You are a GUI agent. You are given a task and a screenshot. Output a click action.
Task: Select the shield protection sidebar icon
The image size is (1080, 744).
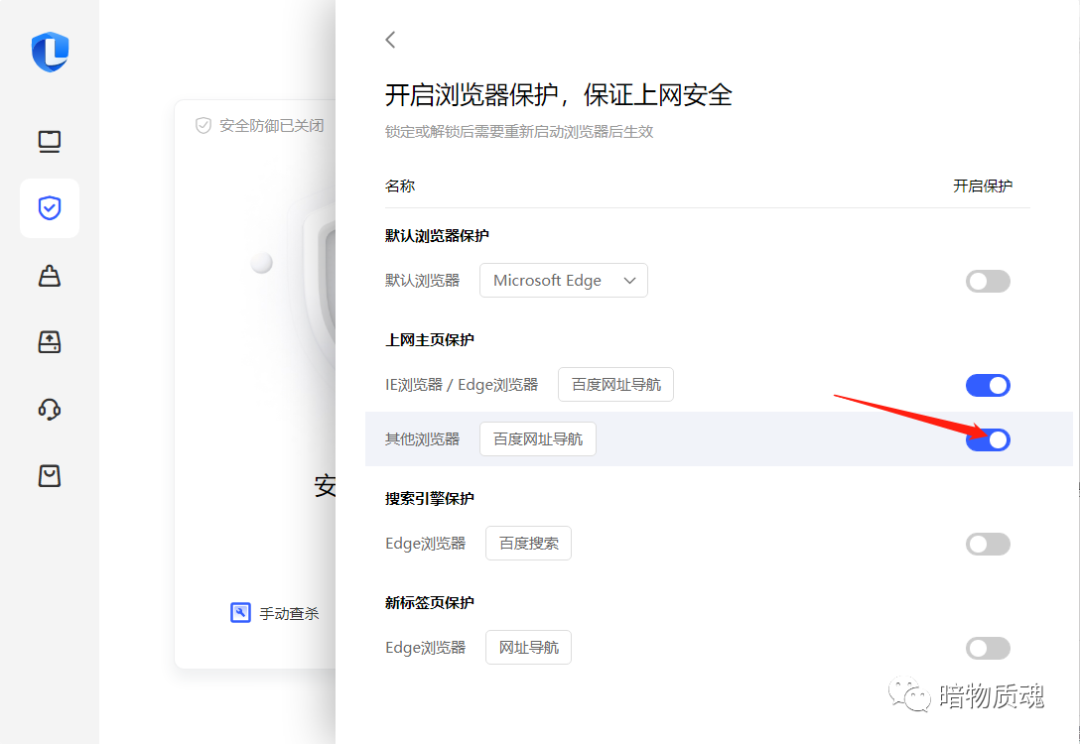pos(50,208)
